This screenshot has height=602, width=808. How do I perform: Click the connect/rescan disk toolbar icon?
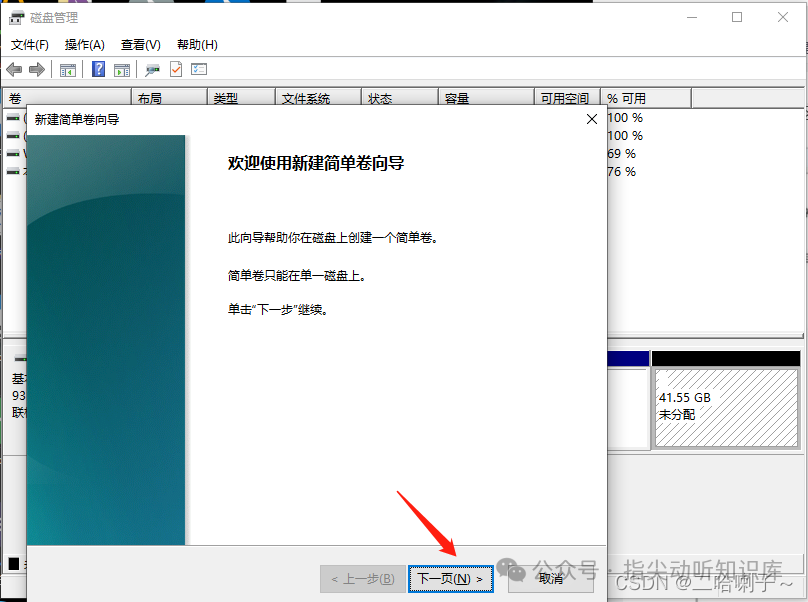tap(153, 70)
